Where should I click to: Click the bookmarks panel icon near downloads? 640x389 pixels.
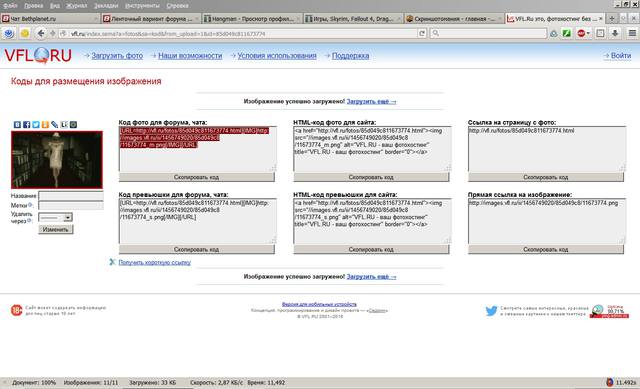(x=600, y=33)
